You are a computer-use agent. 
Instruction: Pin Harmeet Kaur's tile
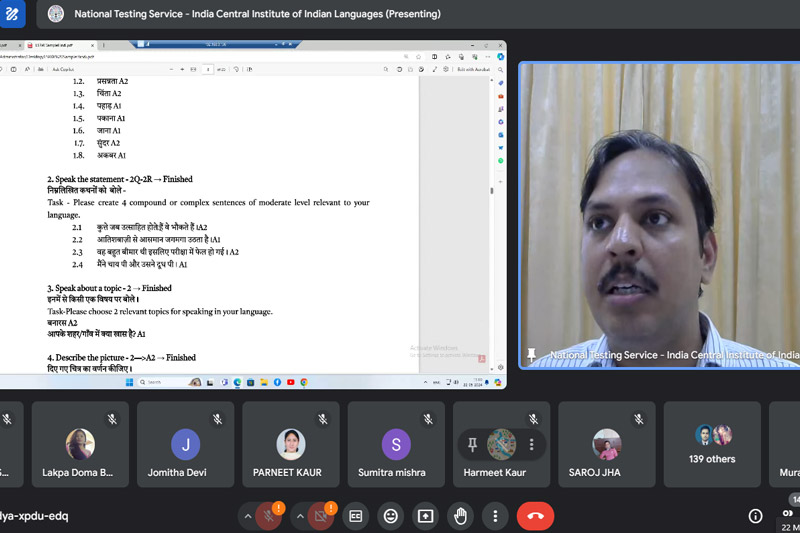[x=472, y=445]
